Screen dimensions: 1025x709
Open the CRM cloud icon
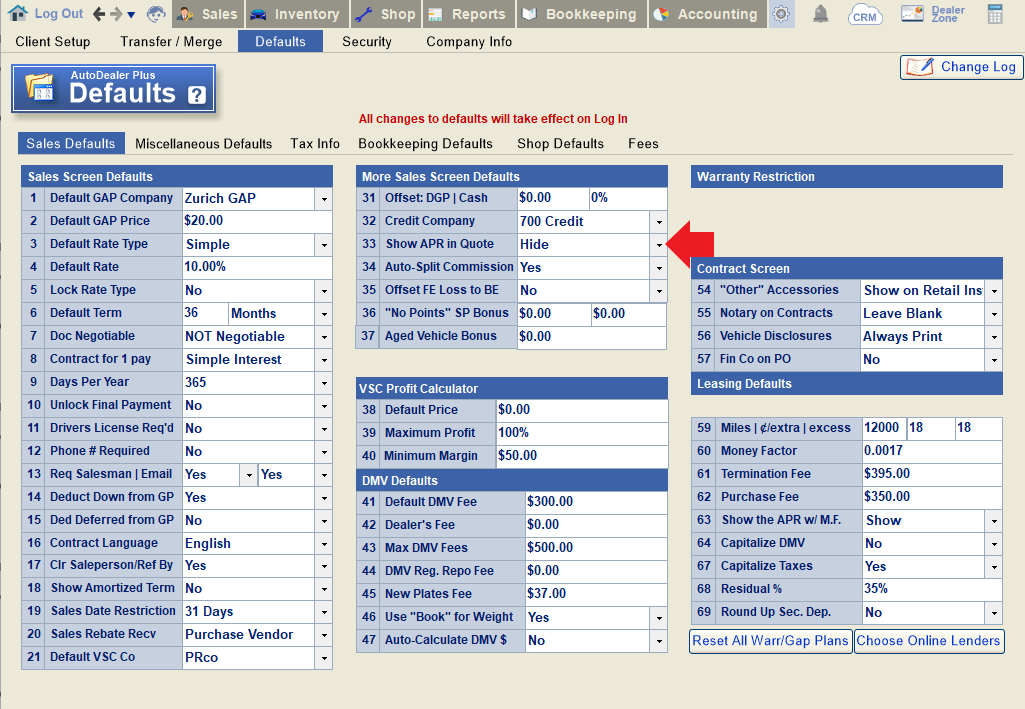pos(865,14)
